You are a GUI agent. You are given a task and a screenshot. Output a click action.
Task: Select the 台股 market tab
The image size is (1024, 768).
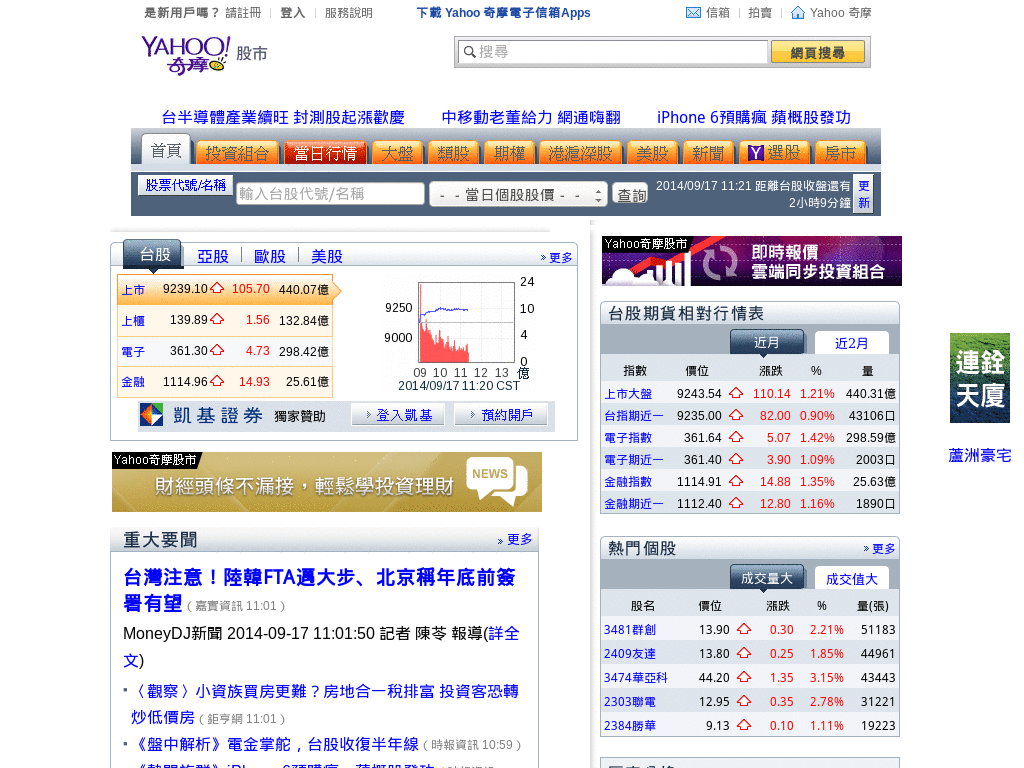[x=155, y=254]
